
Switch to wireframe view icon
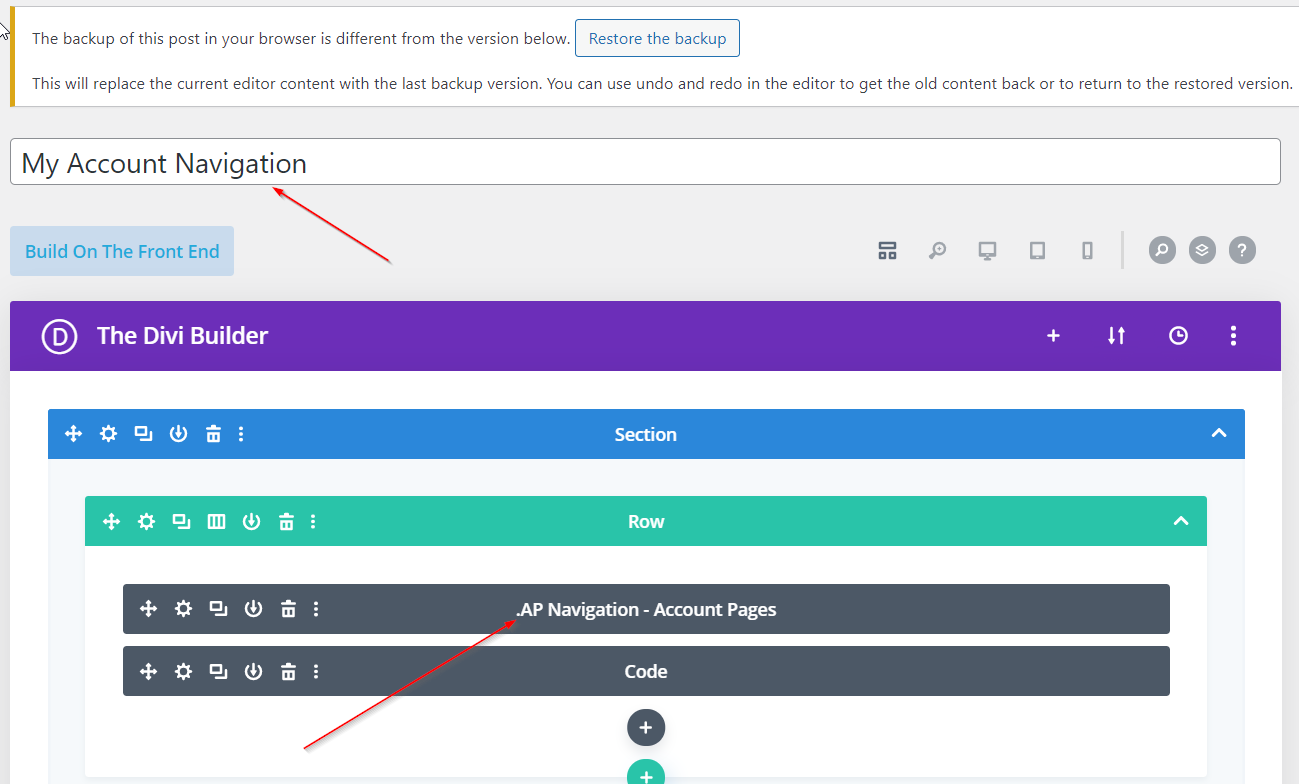(887, 251)
